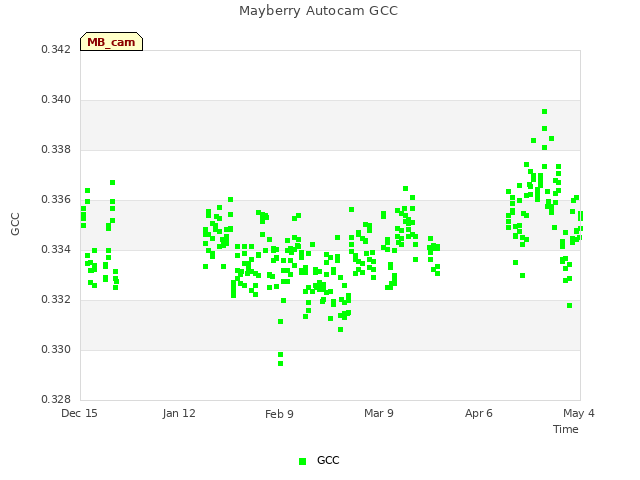Select the 0.330 y-axis label

(56, 349)
